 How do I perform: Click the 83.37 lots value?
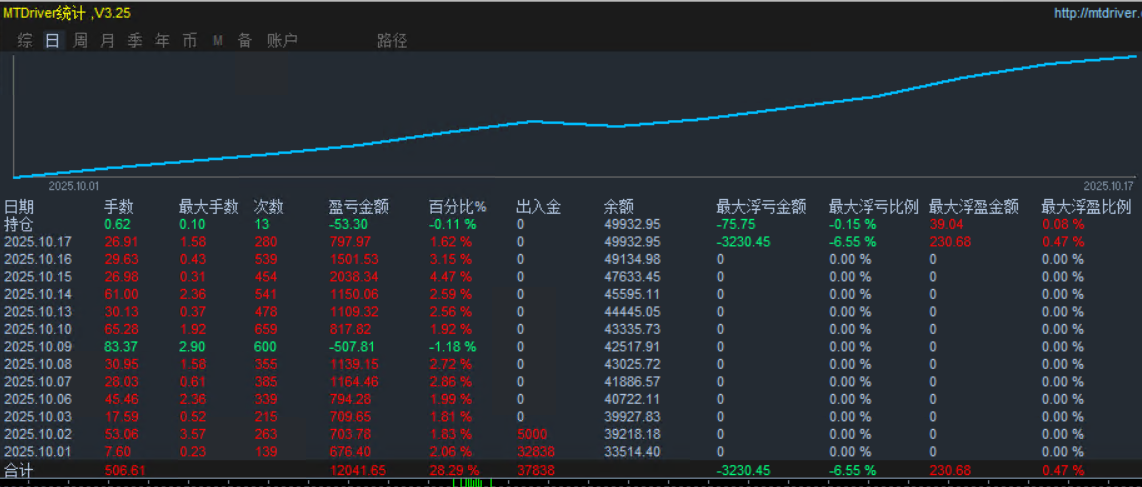pyautogui.click(x=122, y=347)
